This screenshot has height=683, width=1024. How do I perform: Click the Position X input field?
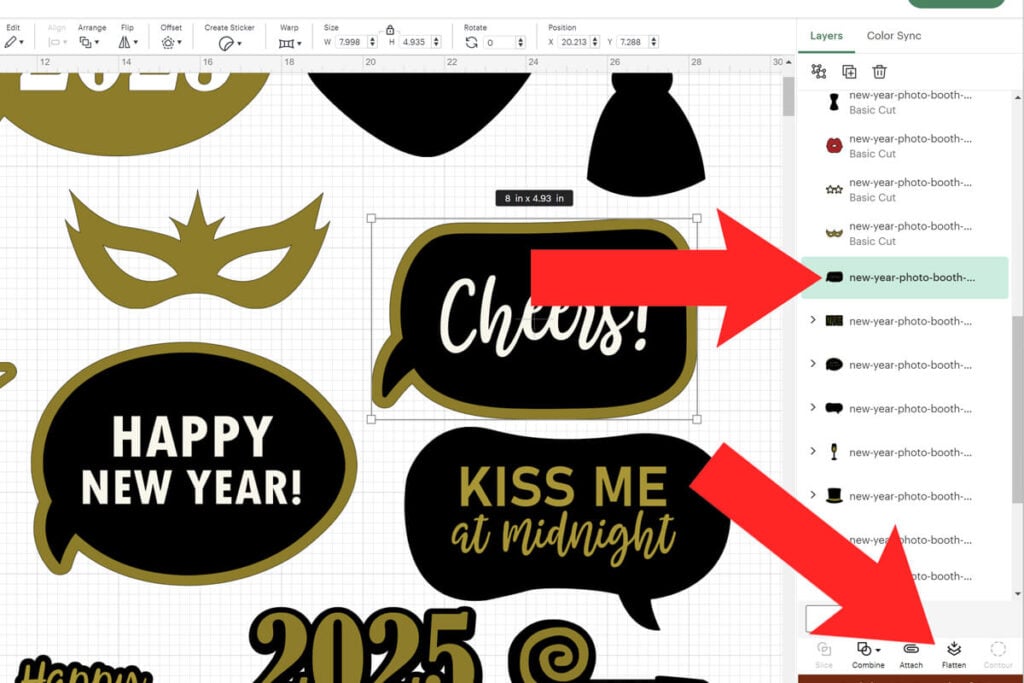(x=573, y=42)
